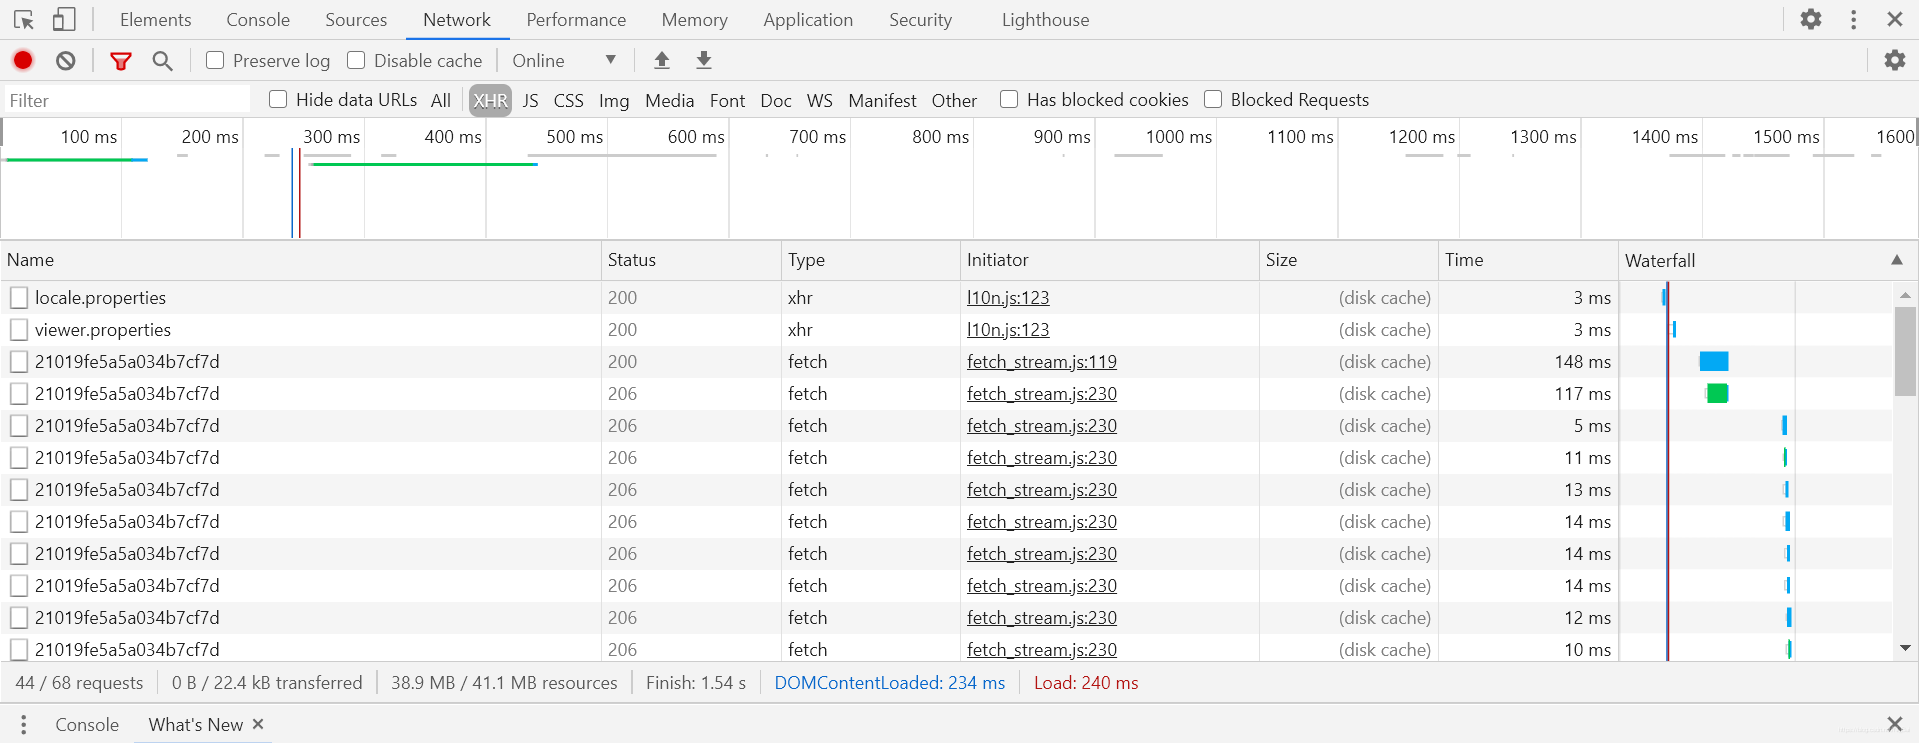Filter requests by Img
The height and width of the screenshot is (743, 1919).
point(614,100)
